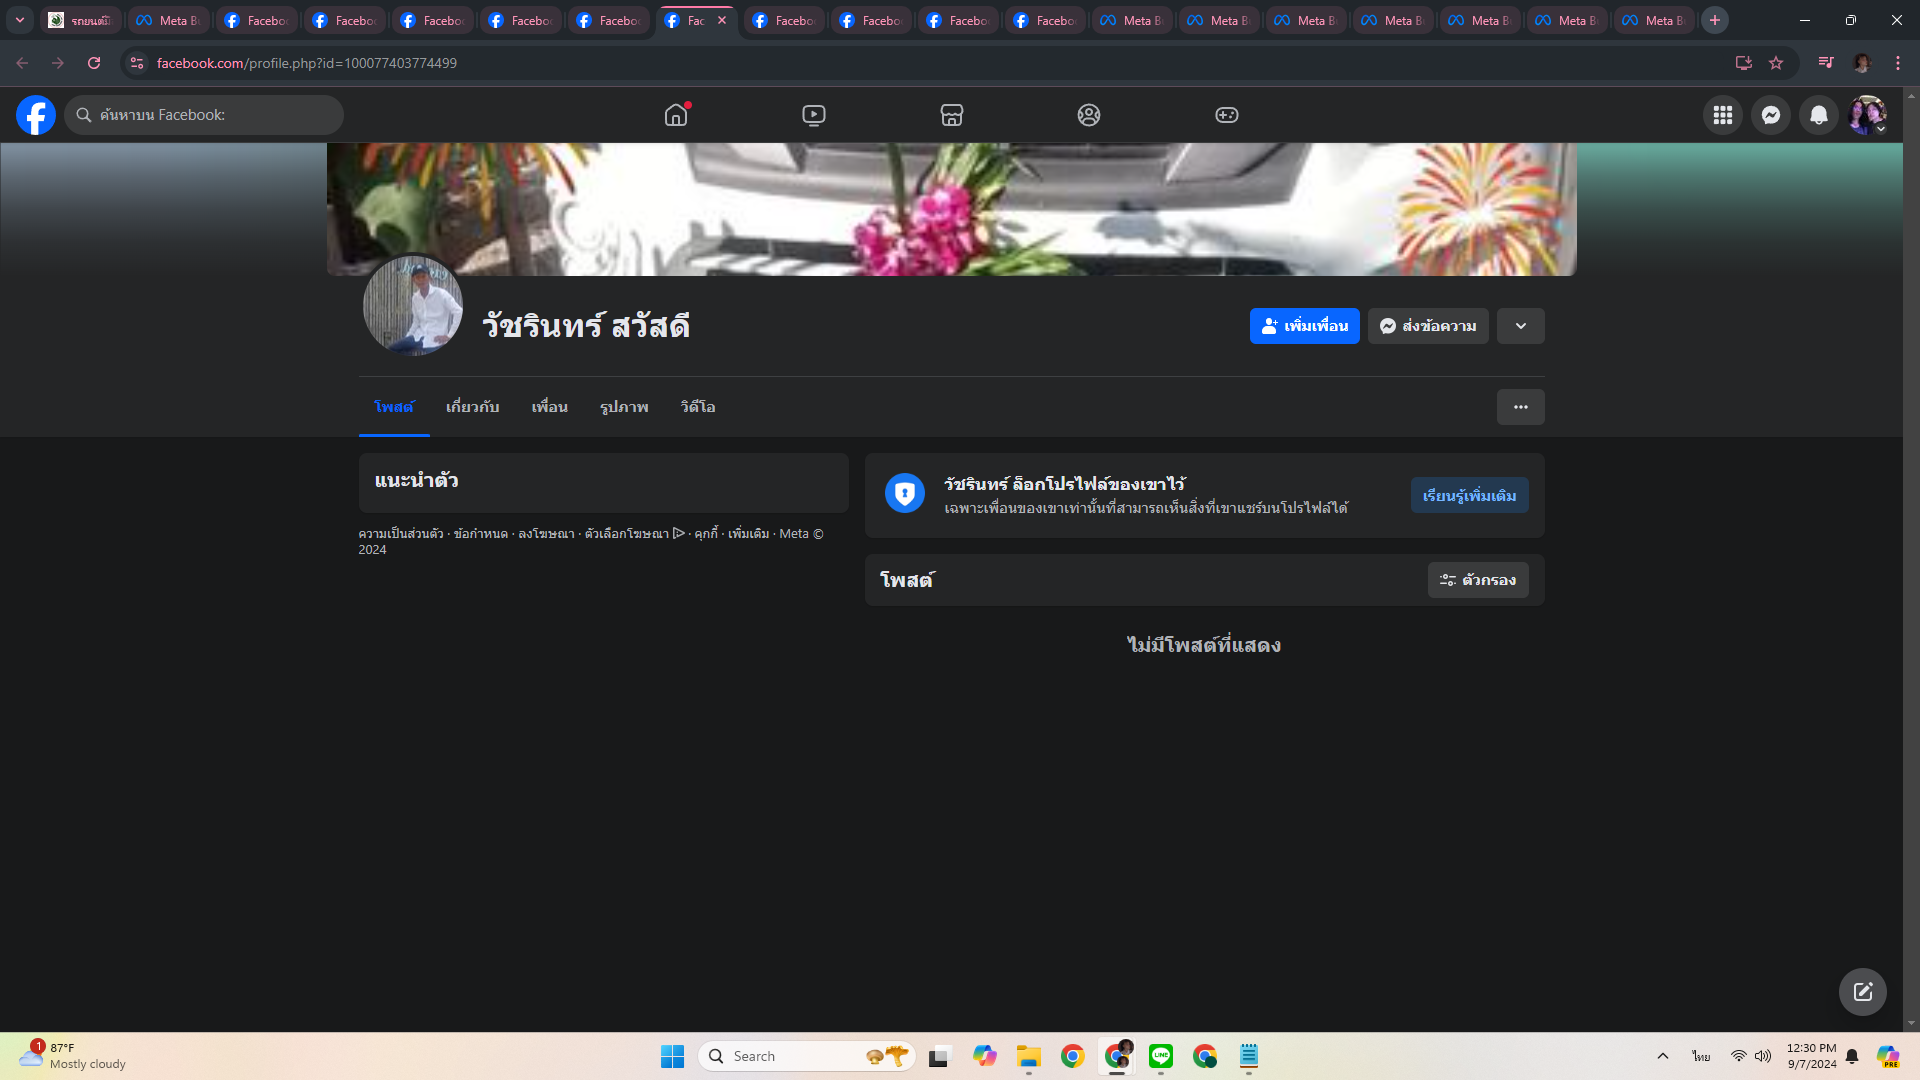Switch to the เกี่ยวกับ tab
The width and height of the screenshot is (1920, 1080).
coord(472,407)
